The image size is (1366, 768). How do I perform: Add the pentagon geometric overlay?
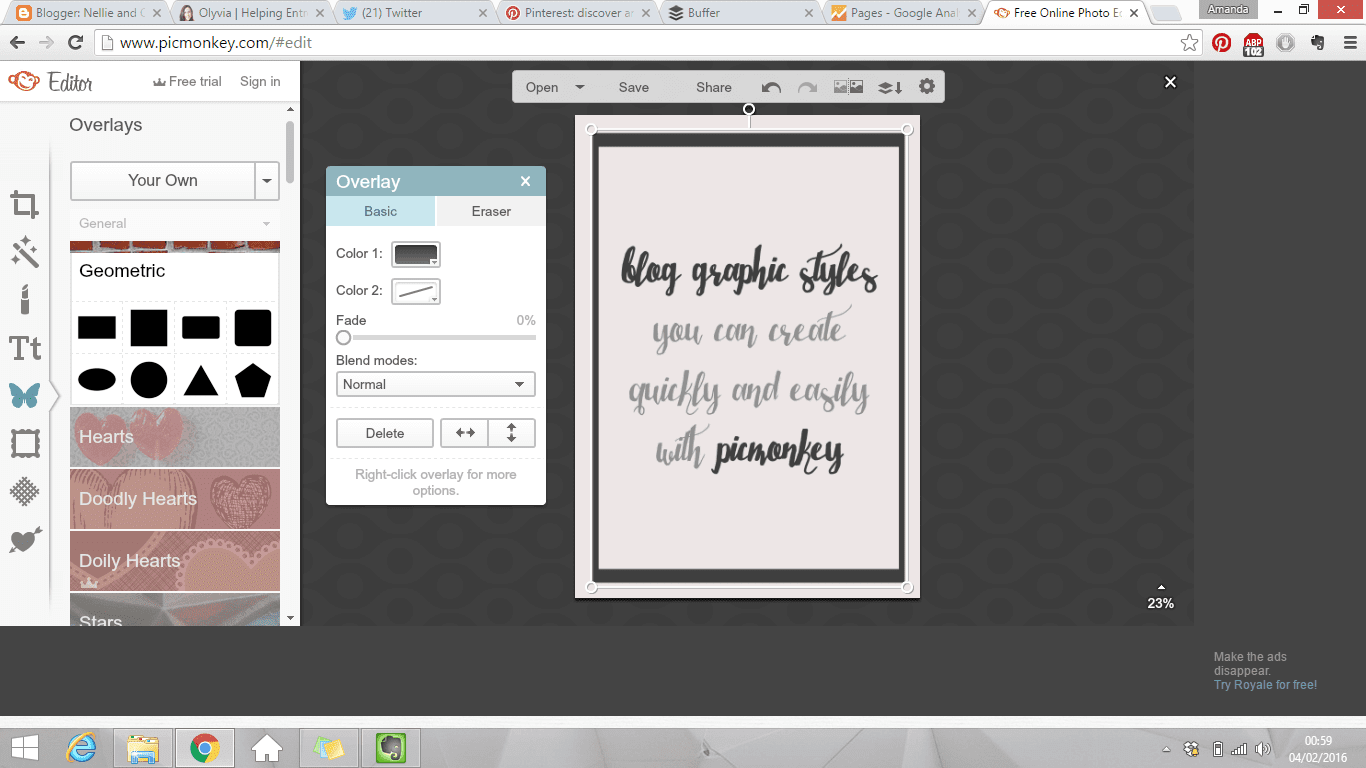point(253,380)
